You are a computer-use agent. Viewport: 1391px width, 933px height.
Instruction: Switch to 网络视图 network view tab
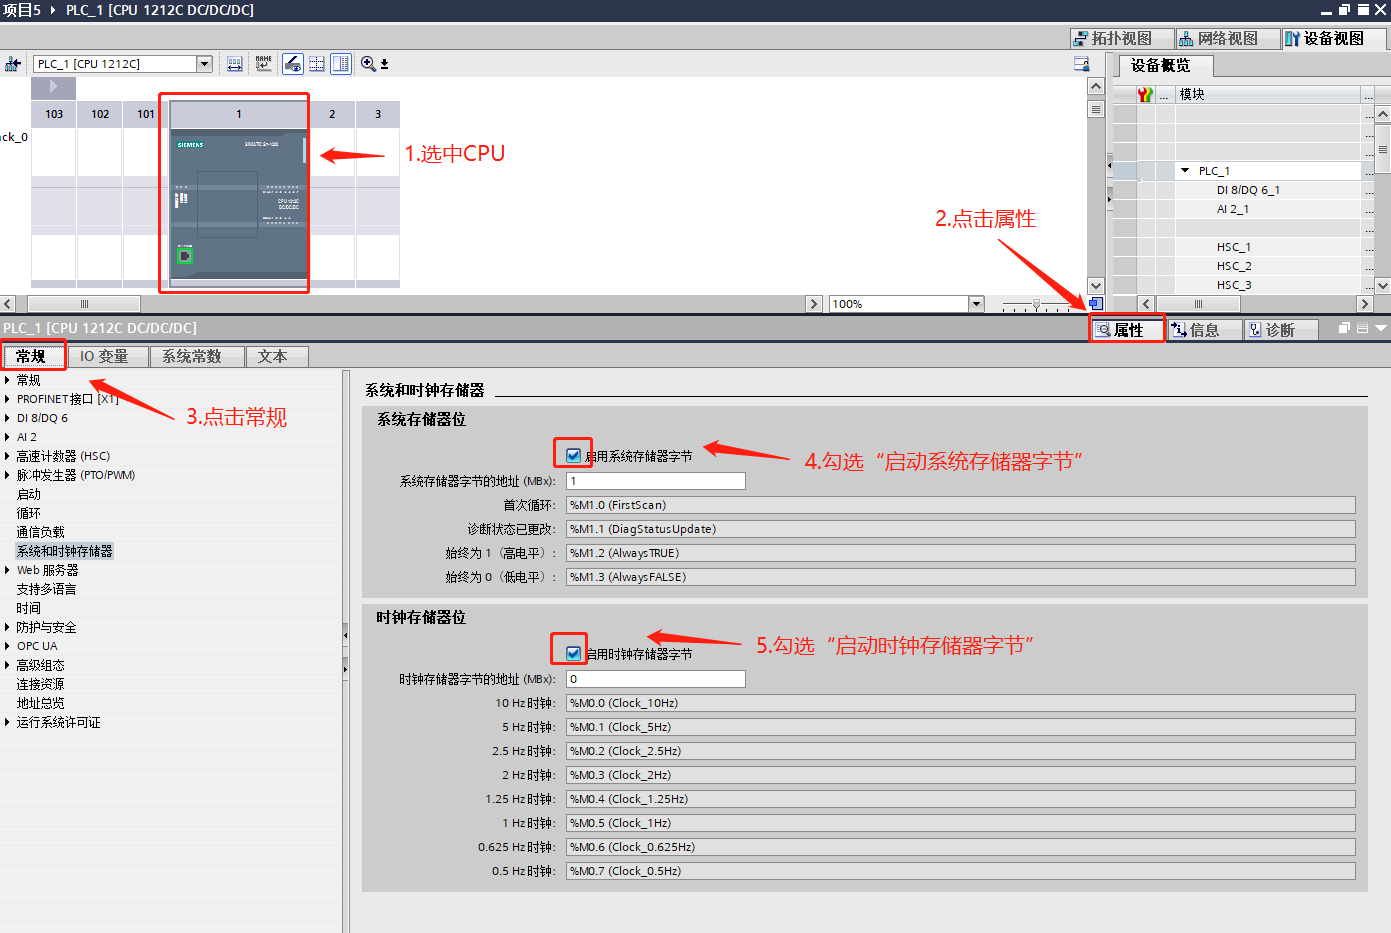pos(1228,38)
